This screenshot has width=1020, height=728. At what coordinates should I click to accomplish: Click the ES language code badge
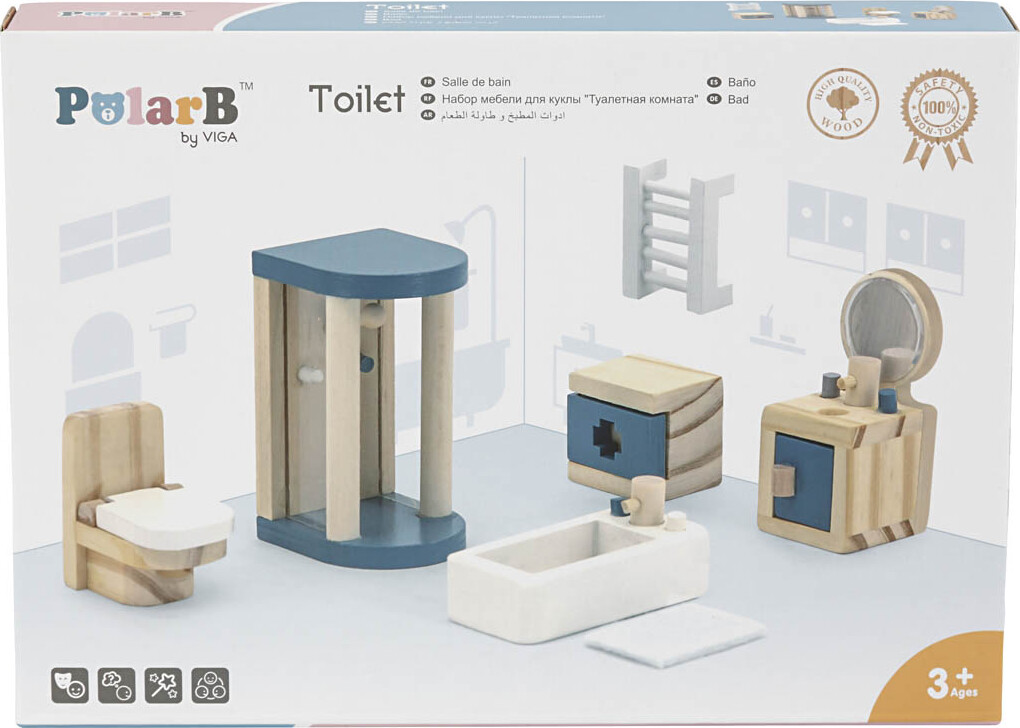[x=714, y=82]
